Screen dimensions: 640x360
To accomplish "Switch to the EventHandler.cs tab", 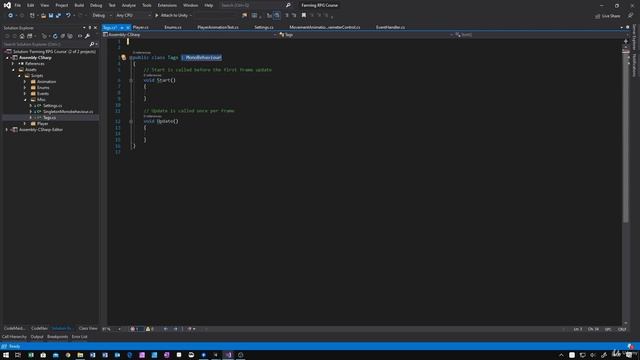I will pyautogui.click(x=390, y=27).
